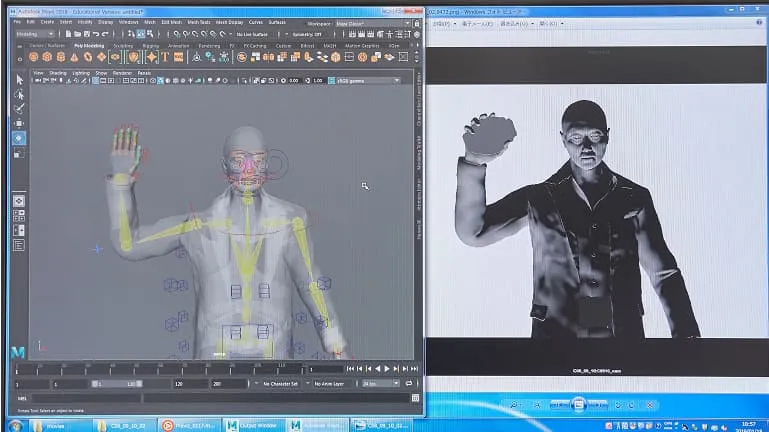Open the Create menu in Maya
Viewport: 769px width, 432px height.
47,22
